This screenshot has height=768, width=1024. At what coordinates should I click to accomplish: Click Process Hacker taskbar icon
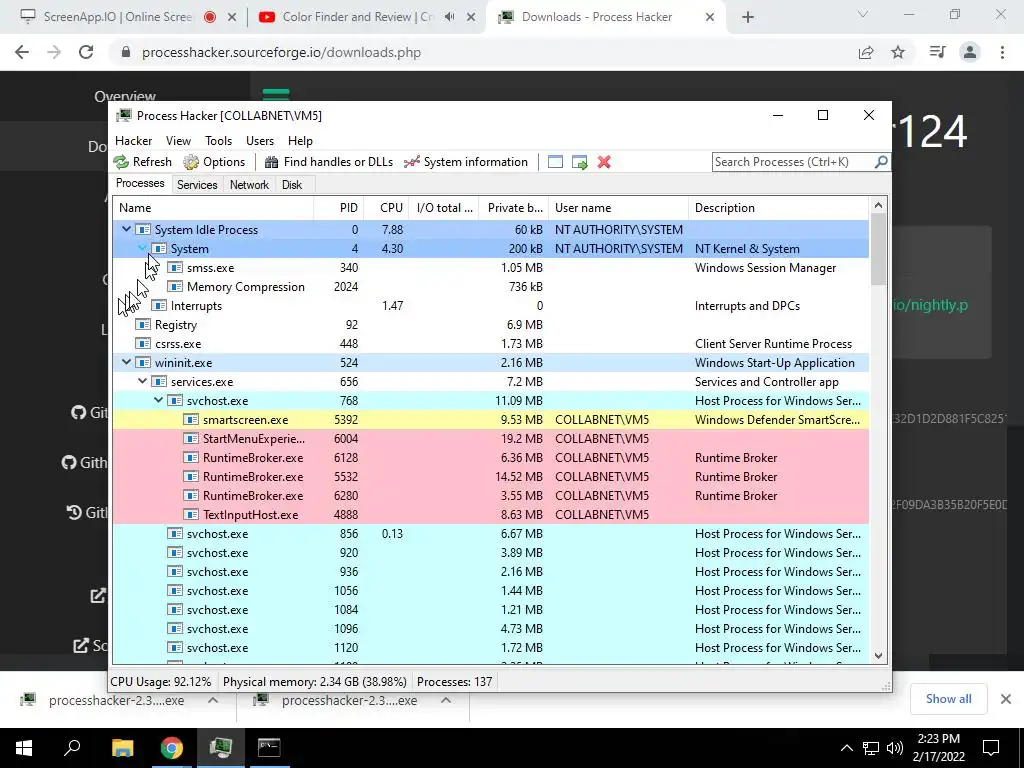point(221,748)
